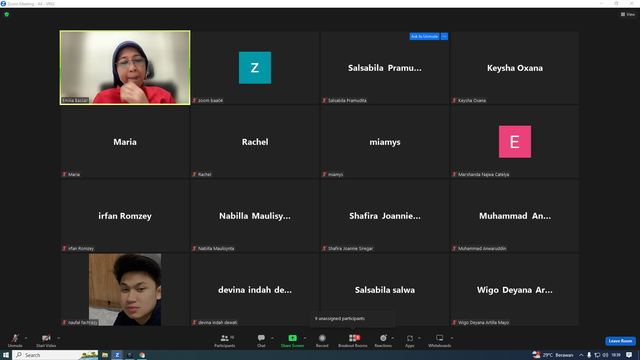
Task: Select the Rachel participant name
Action: [255, 142]
